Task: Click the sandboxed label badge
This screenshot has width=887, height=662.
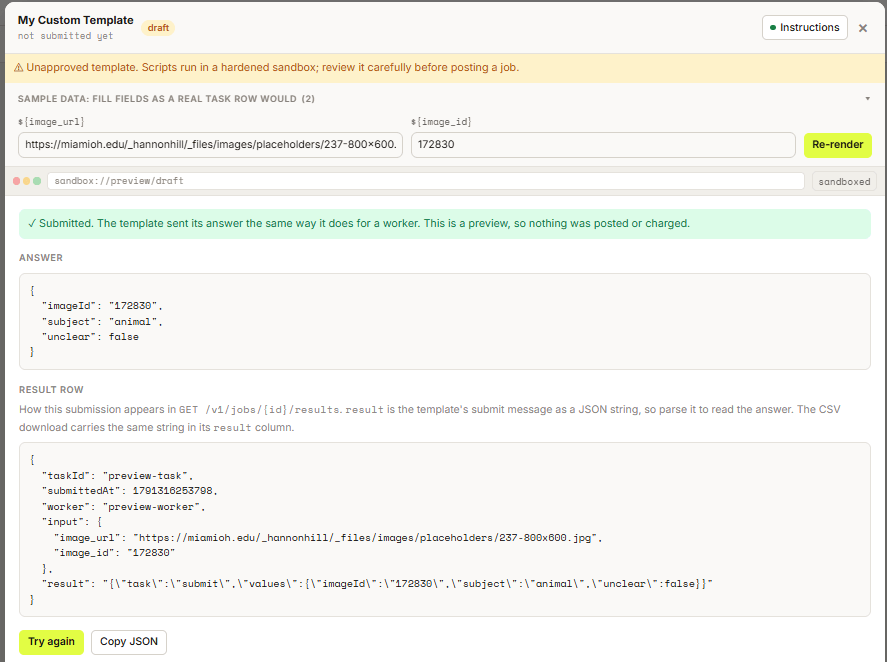Action: pyautogui.click(x=844, y=182)
